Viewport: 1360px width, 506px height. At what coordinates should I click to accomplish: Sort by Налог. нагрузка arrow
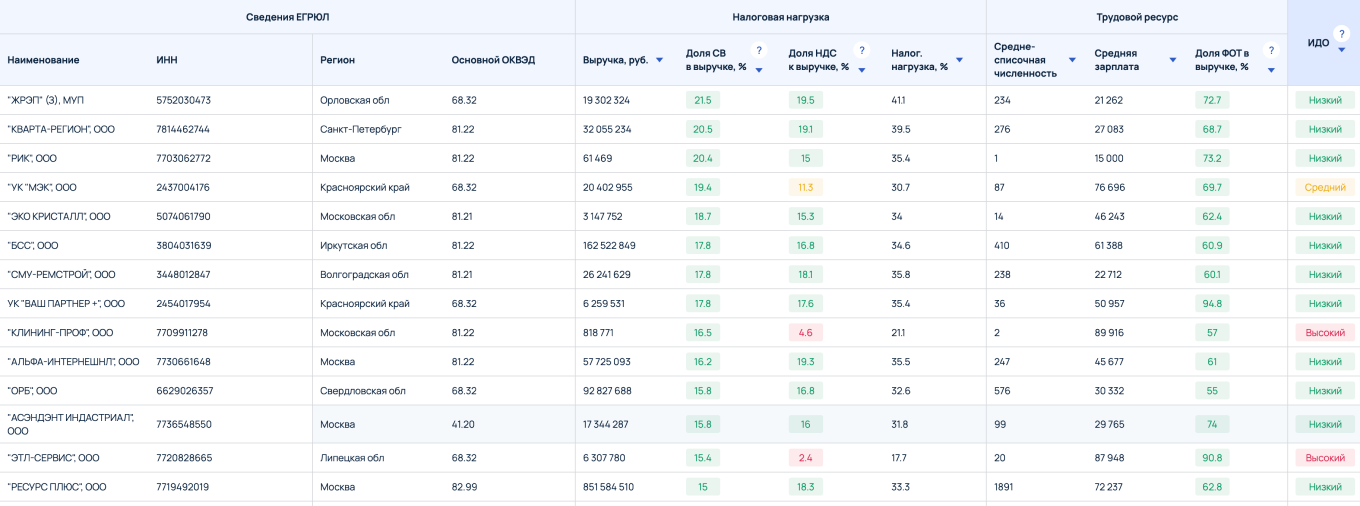pos(959,60)
